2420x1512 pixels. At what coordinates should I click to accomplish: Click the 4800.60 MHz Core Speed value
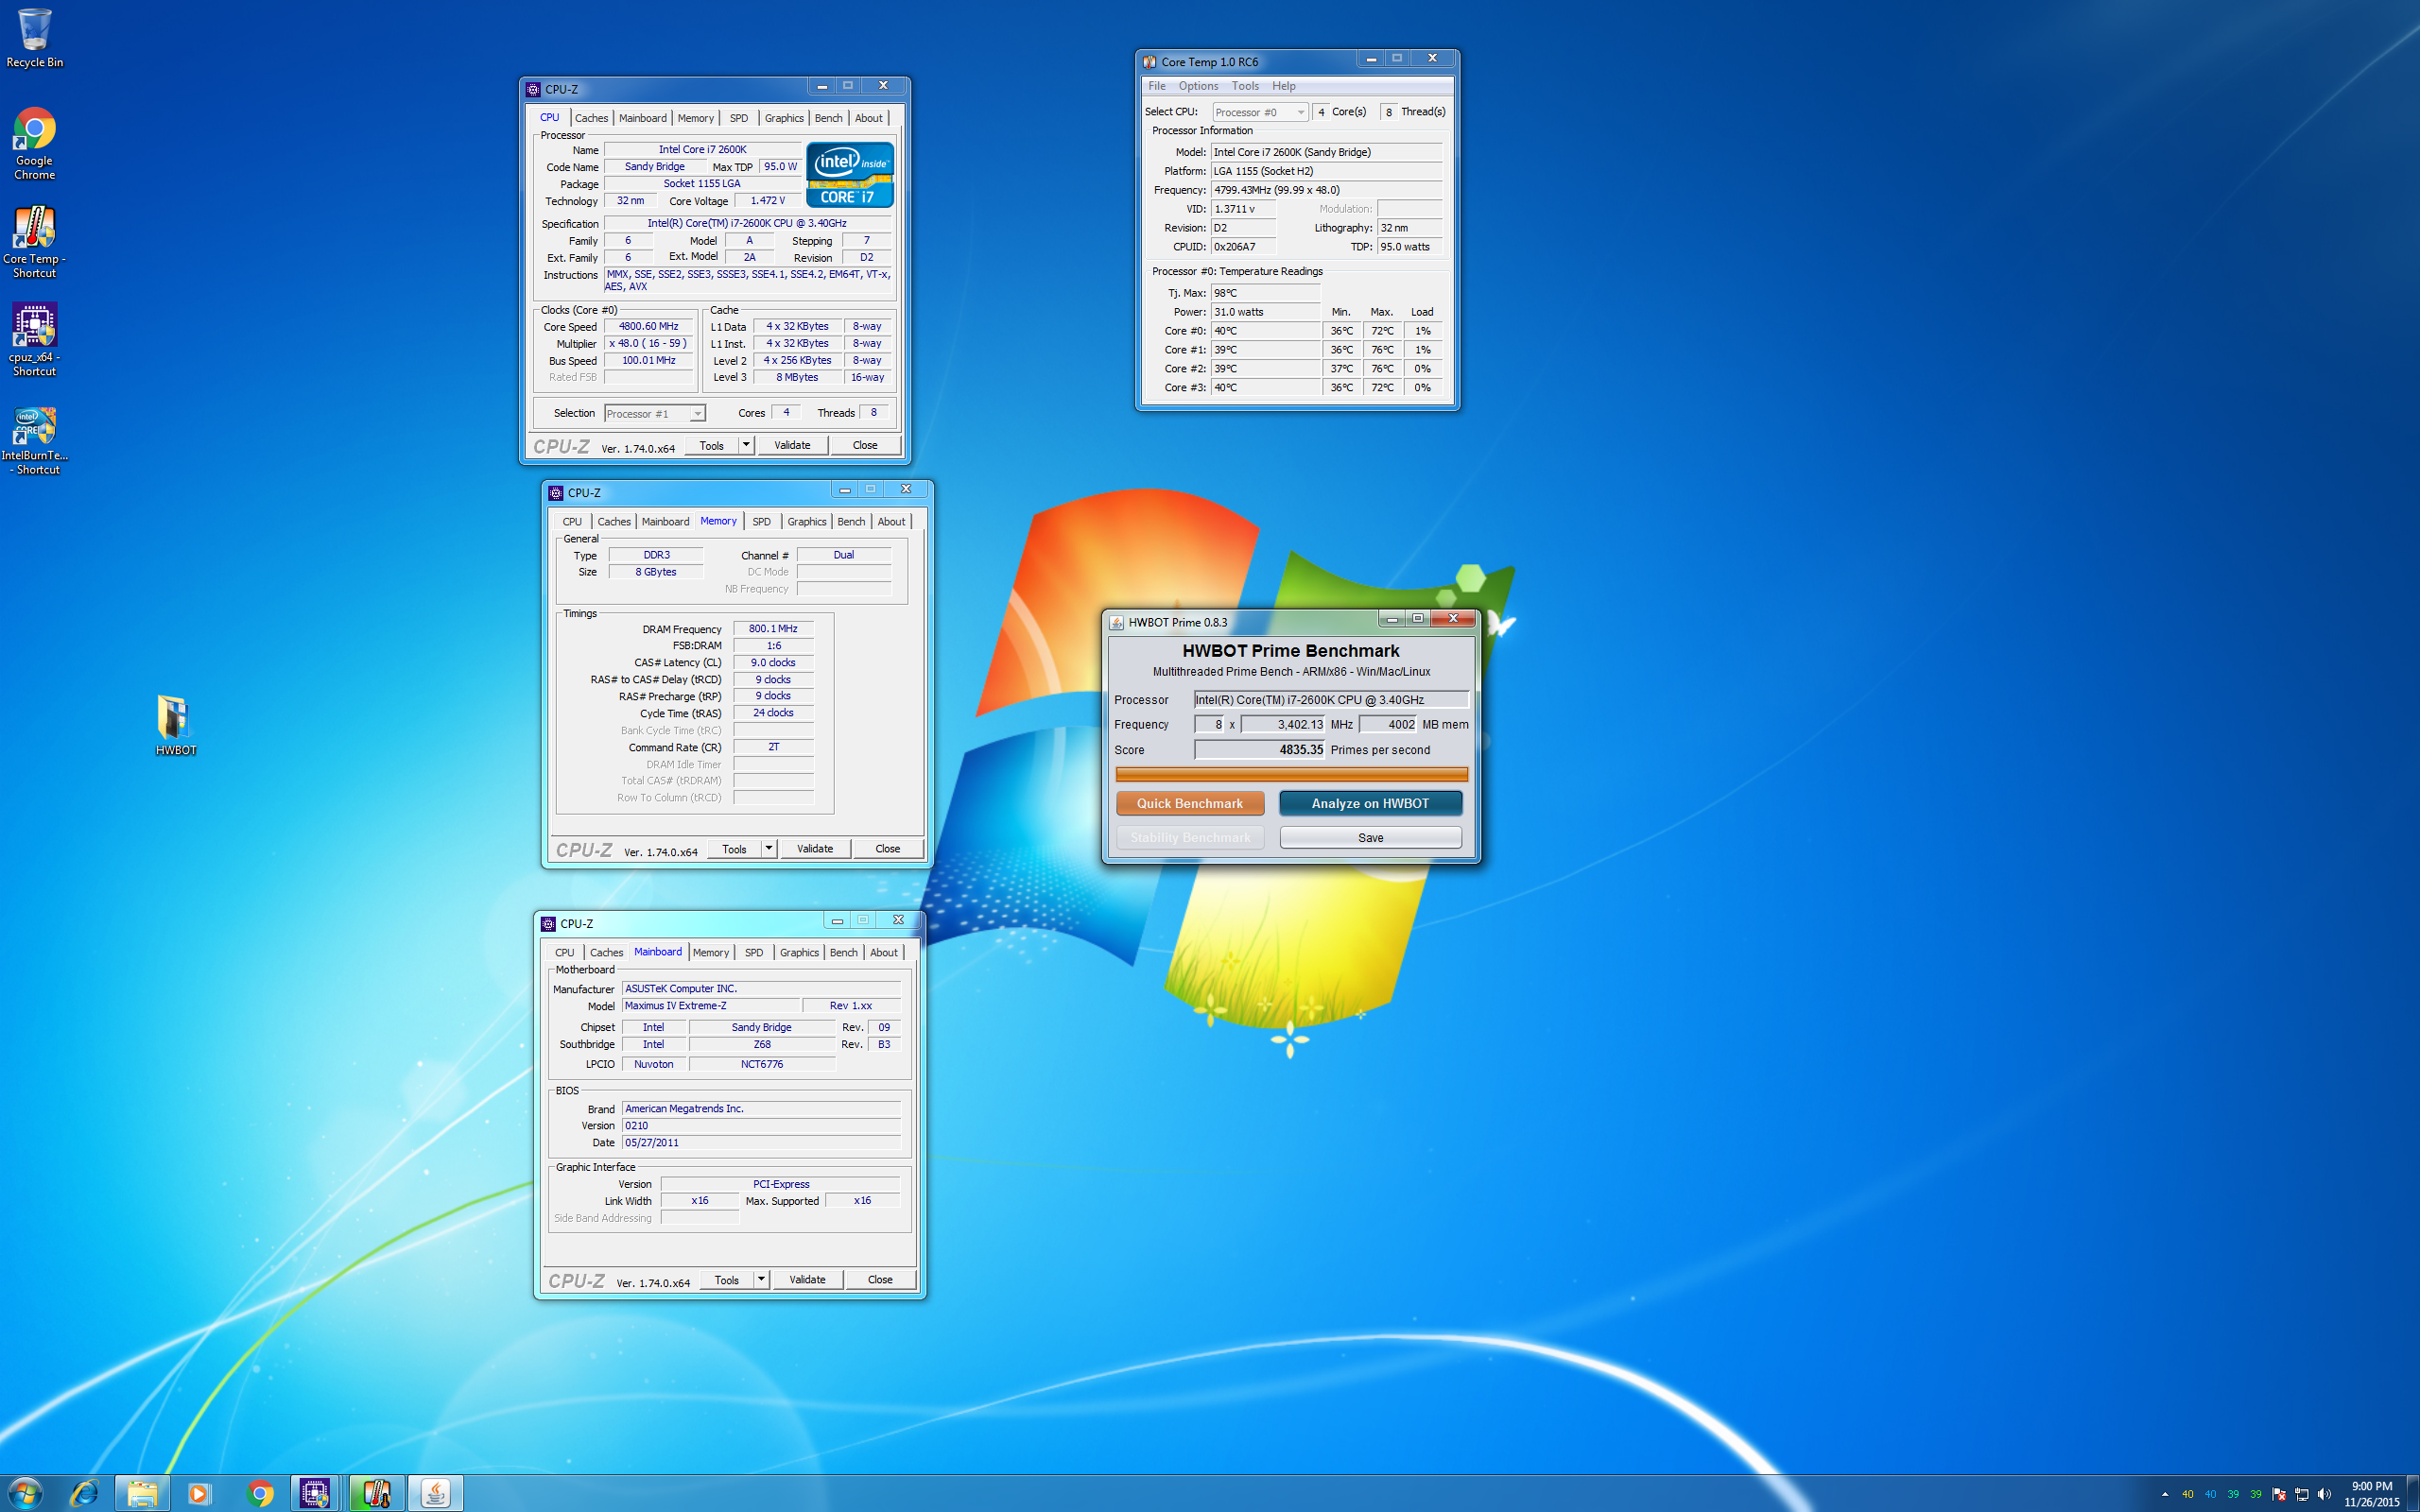(649, 326)
